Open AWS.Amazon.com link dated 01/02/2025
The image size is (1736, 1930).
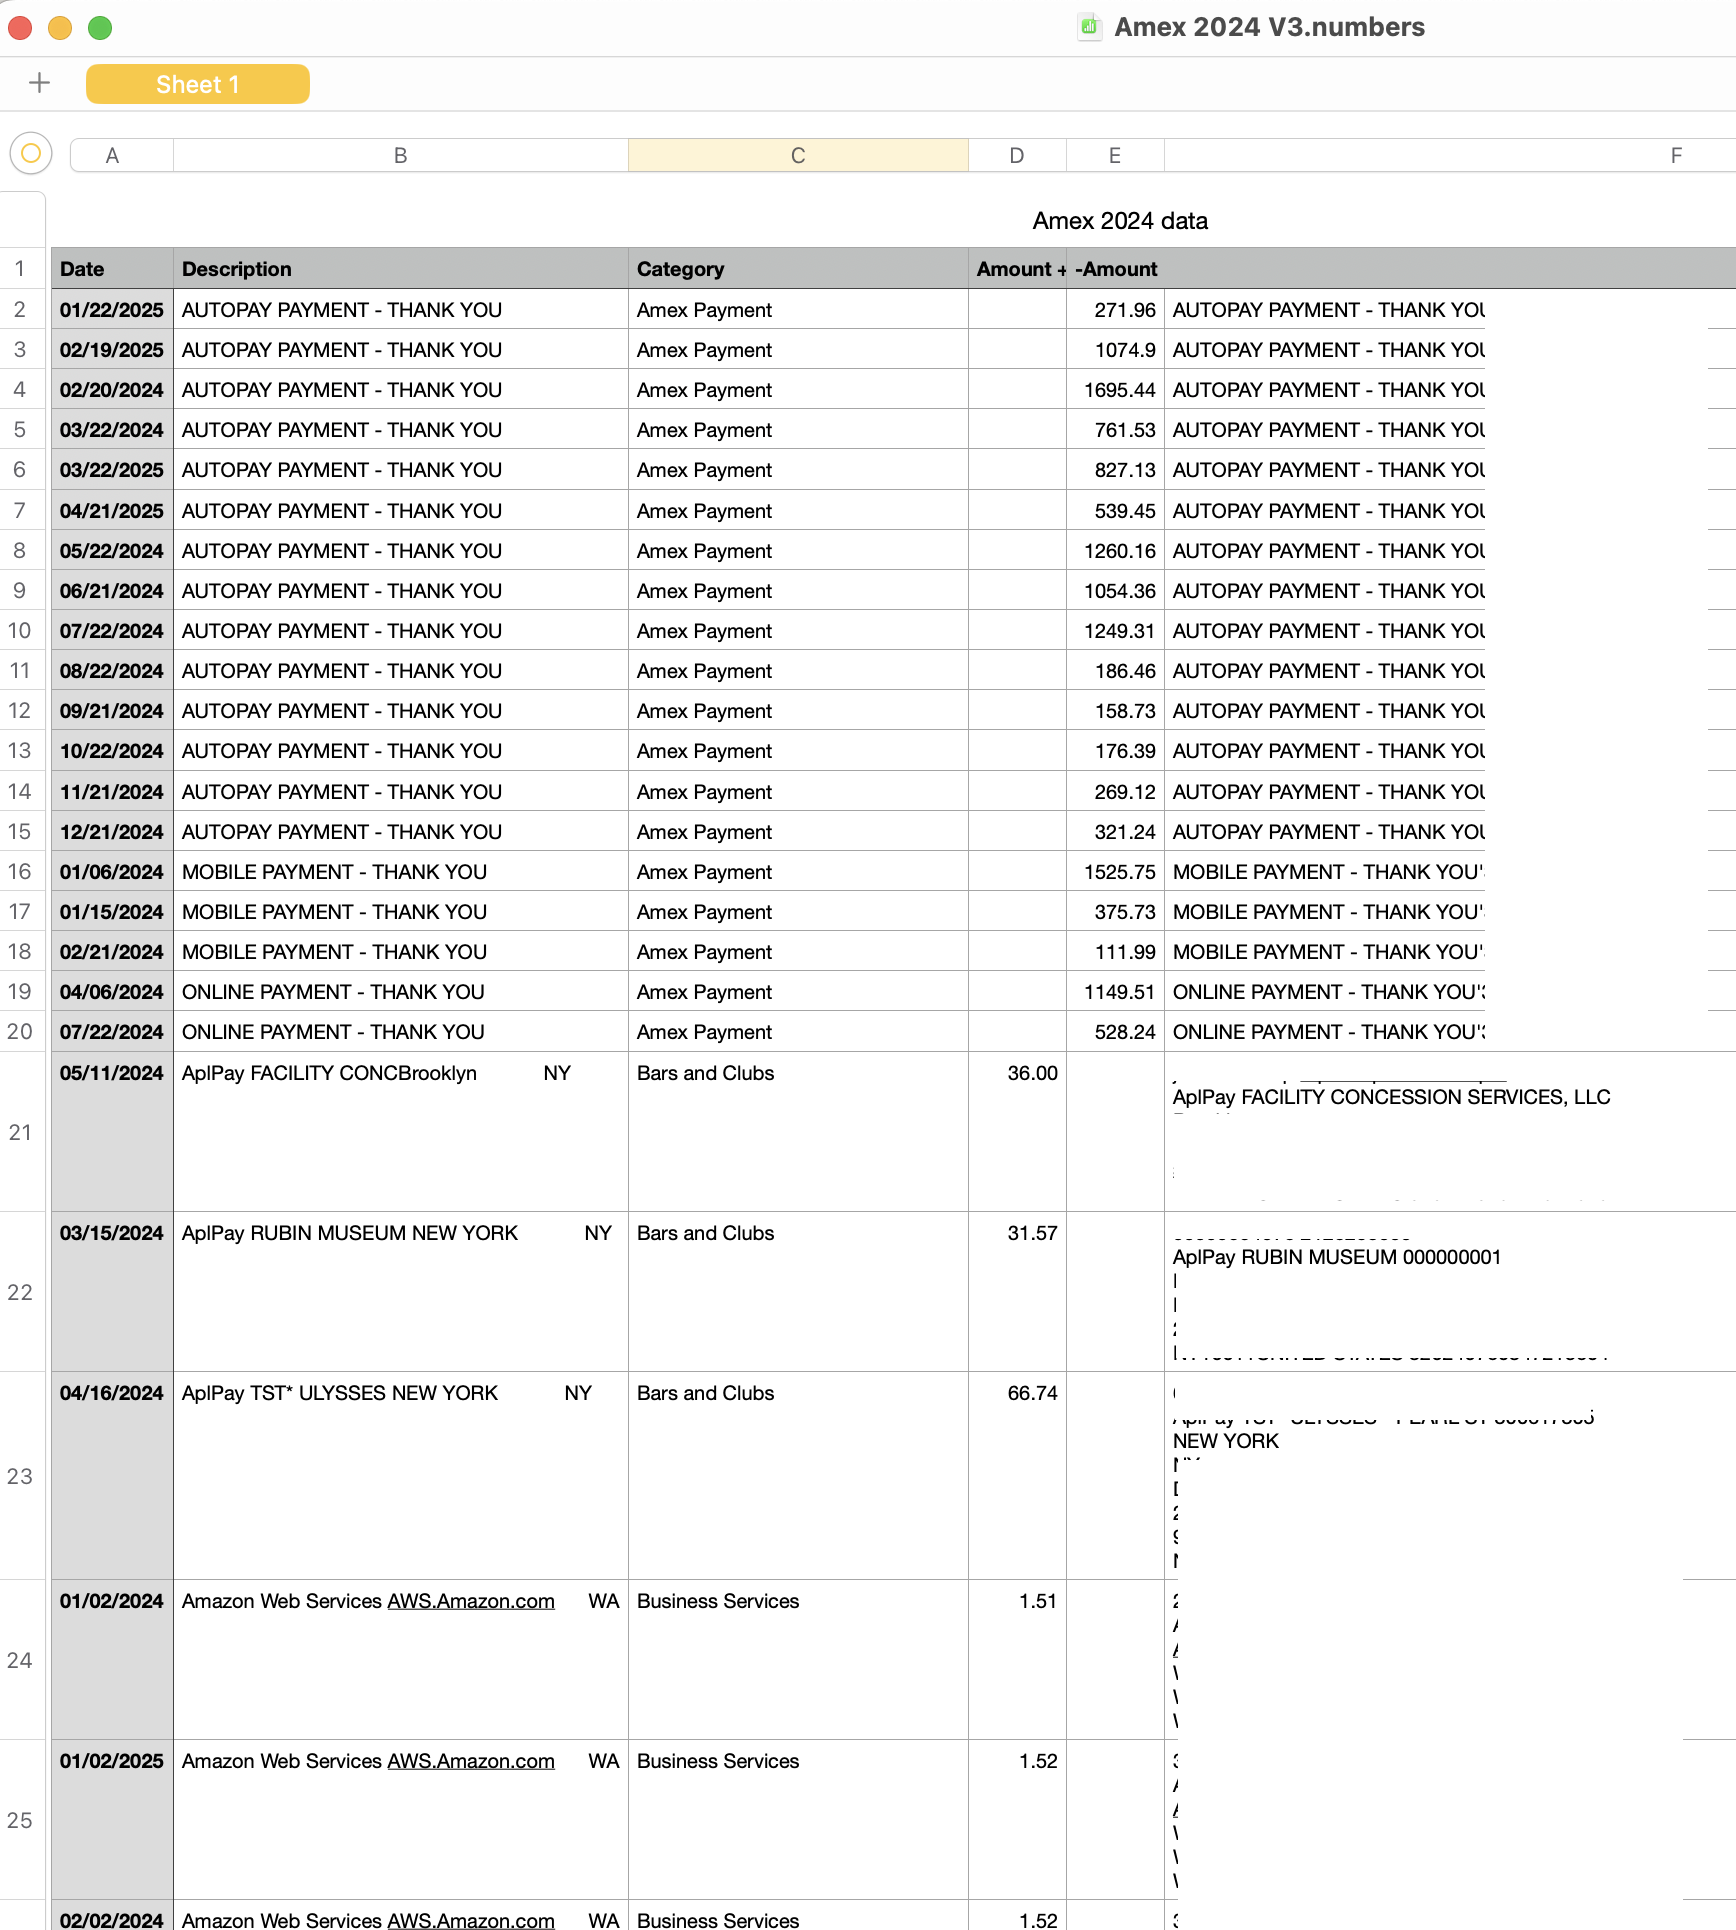(x=470, y=1761)
